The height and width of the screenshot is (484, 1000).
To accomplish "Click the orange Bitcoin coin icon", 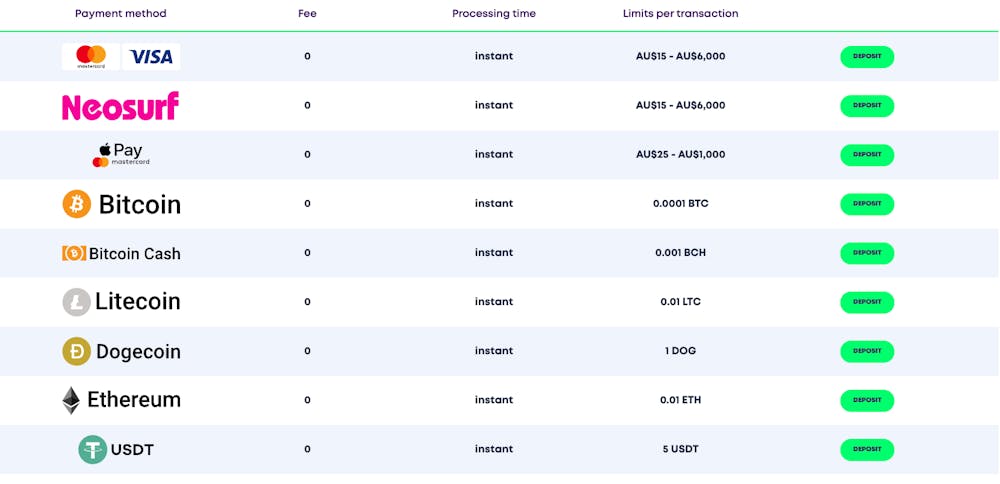I will (77, 204).
